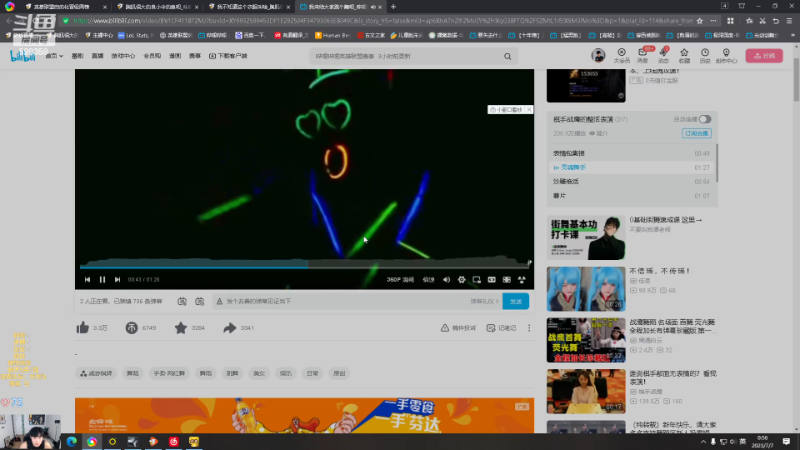Screen dimensions: 800x450
Task: Subscribe to collection via 订阅合集 button
Action: click(696, 133)
